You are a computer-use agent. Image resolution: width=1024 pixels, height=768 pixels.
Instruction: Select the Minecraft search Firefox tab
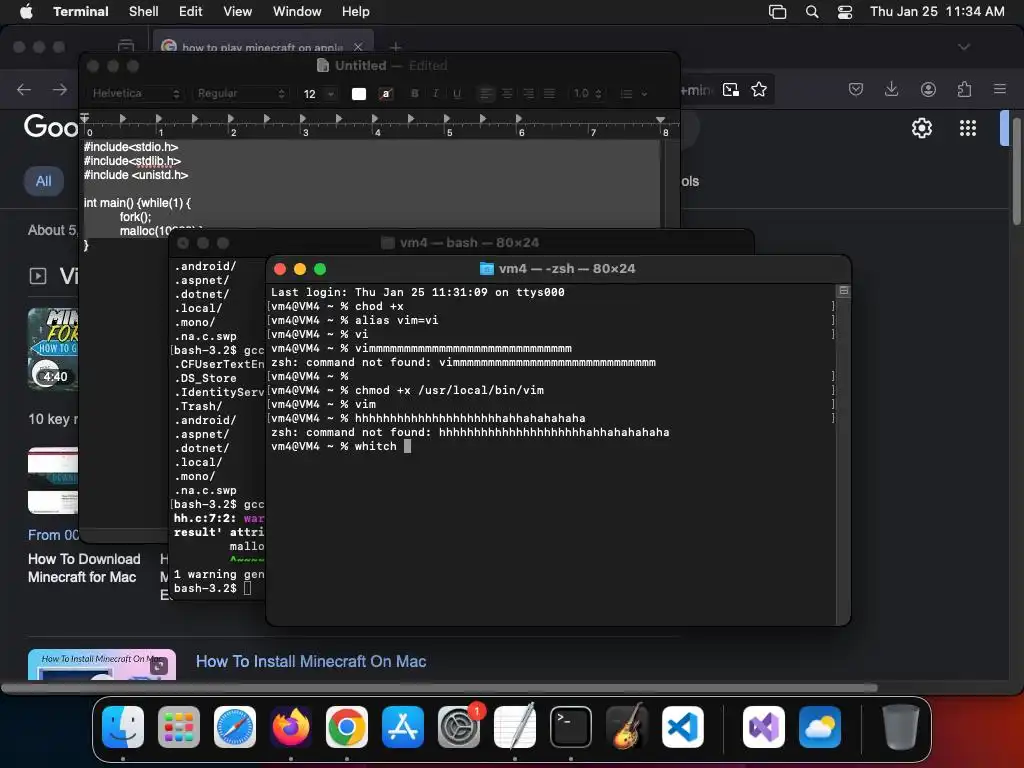point(262,46)
